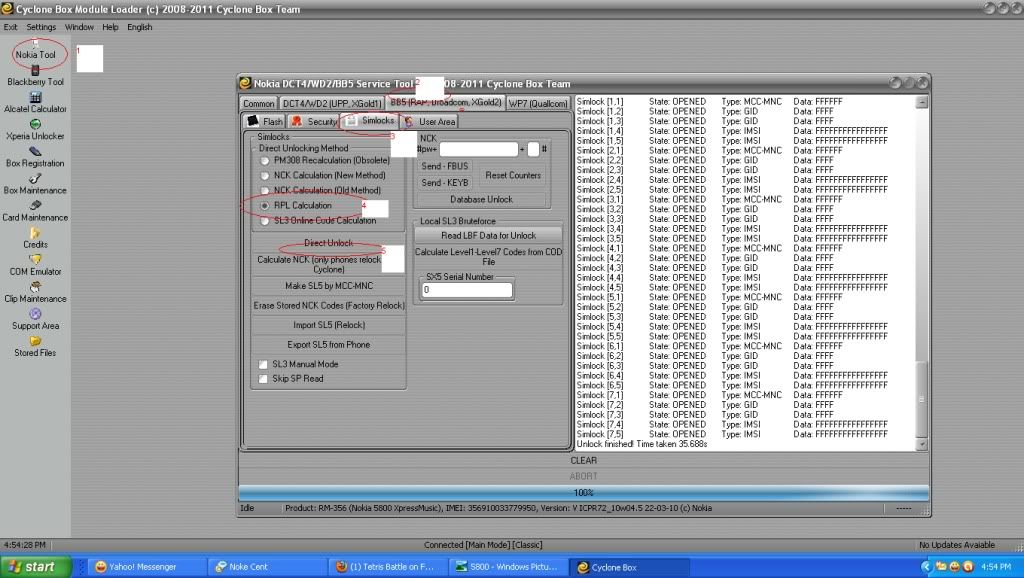Image resolution: width=1024 pixels, height=578 pixels.
Task: Open the Stored Files folder
Action: 35,346
